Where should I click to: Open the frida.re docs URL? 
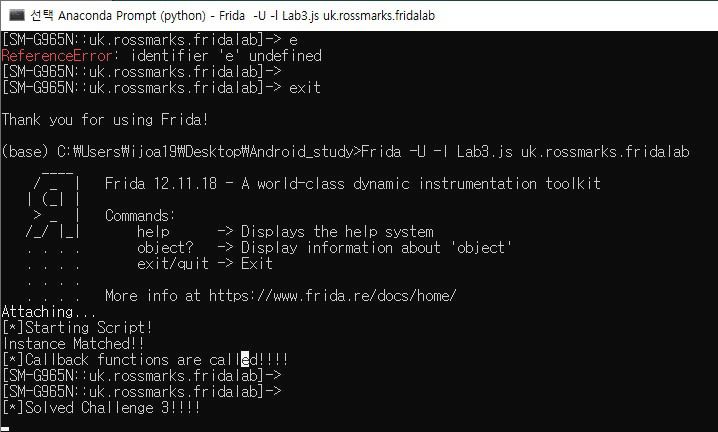click(332, 296)
